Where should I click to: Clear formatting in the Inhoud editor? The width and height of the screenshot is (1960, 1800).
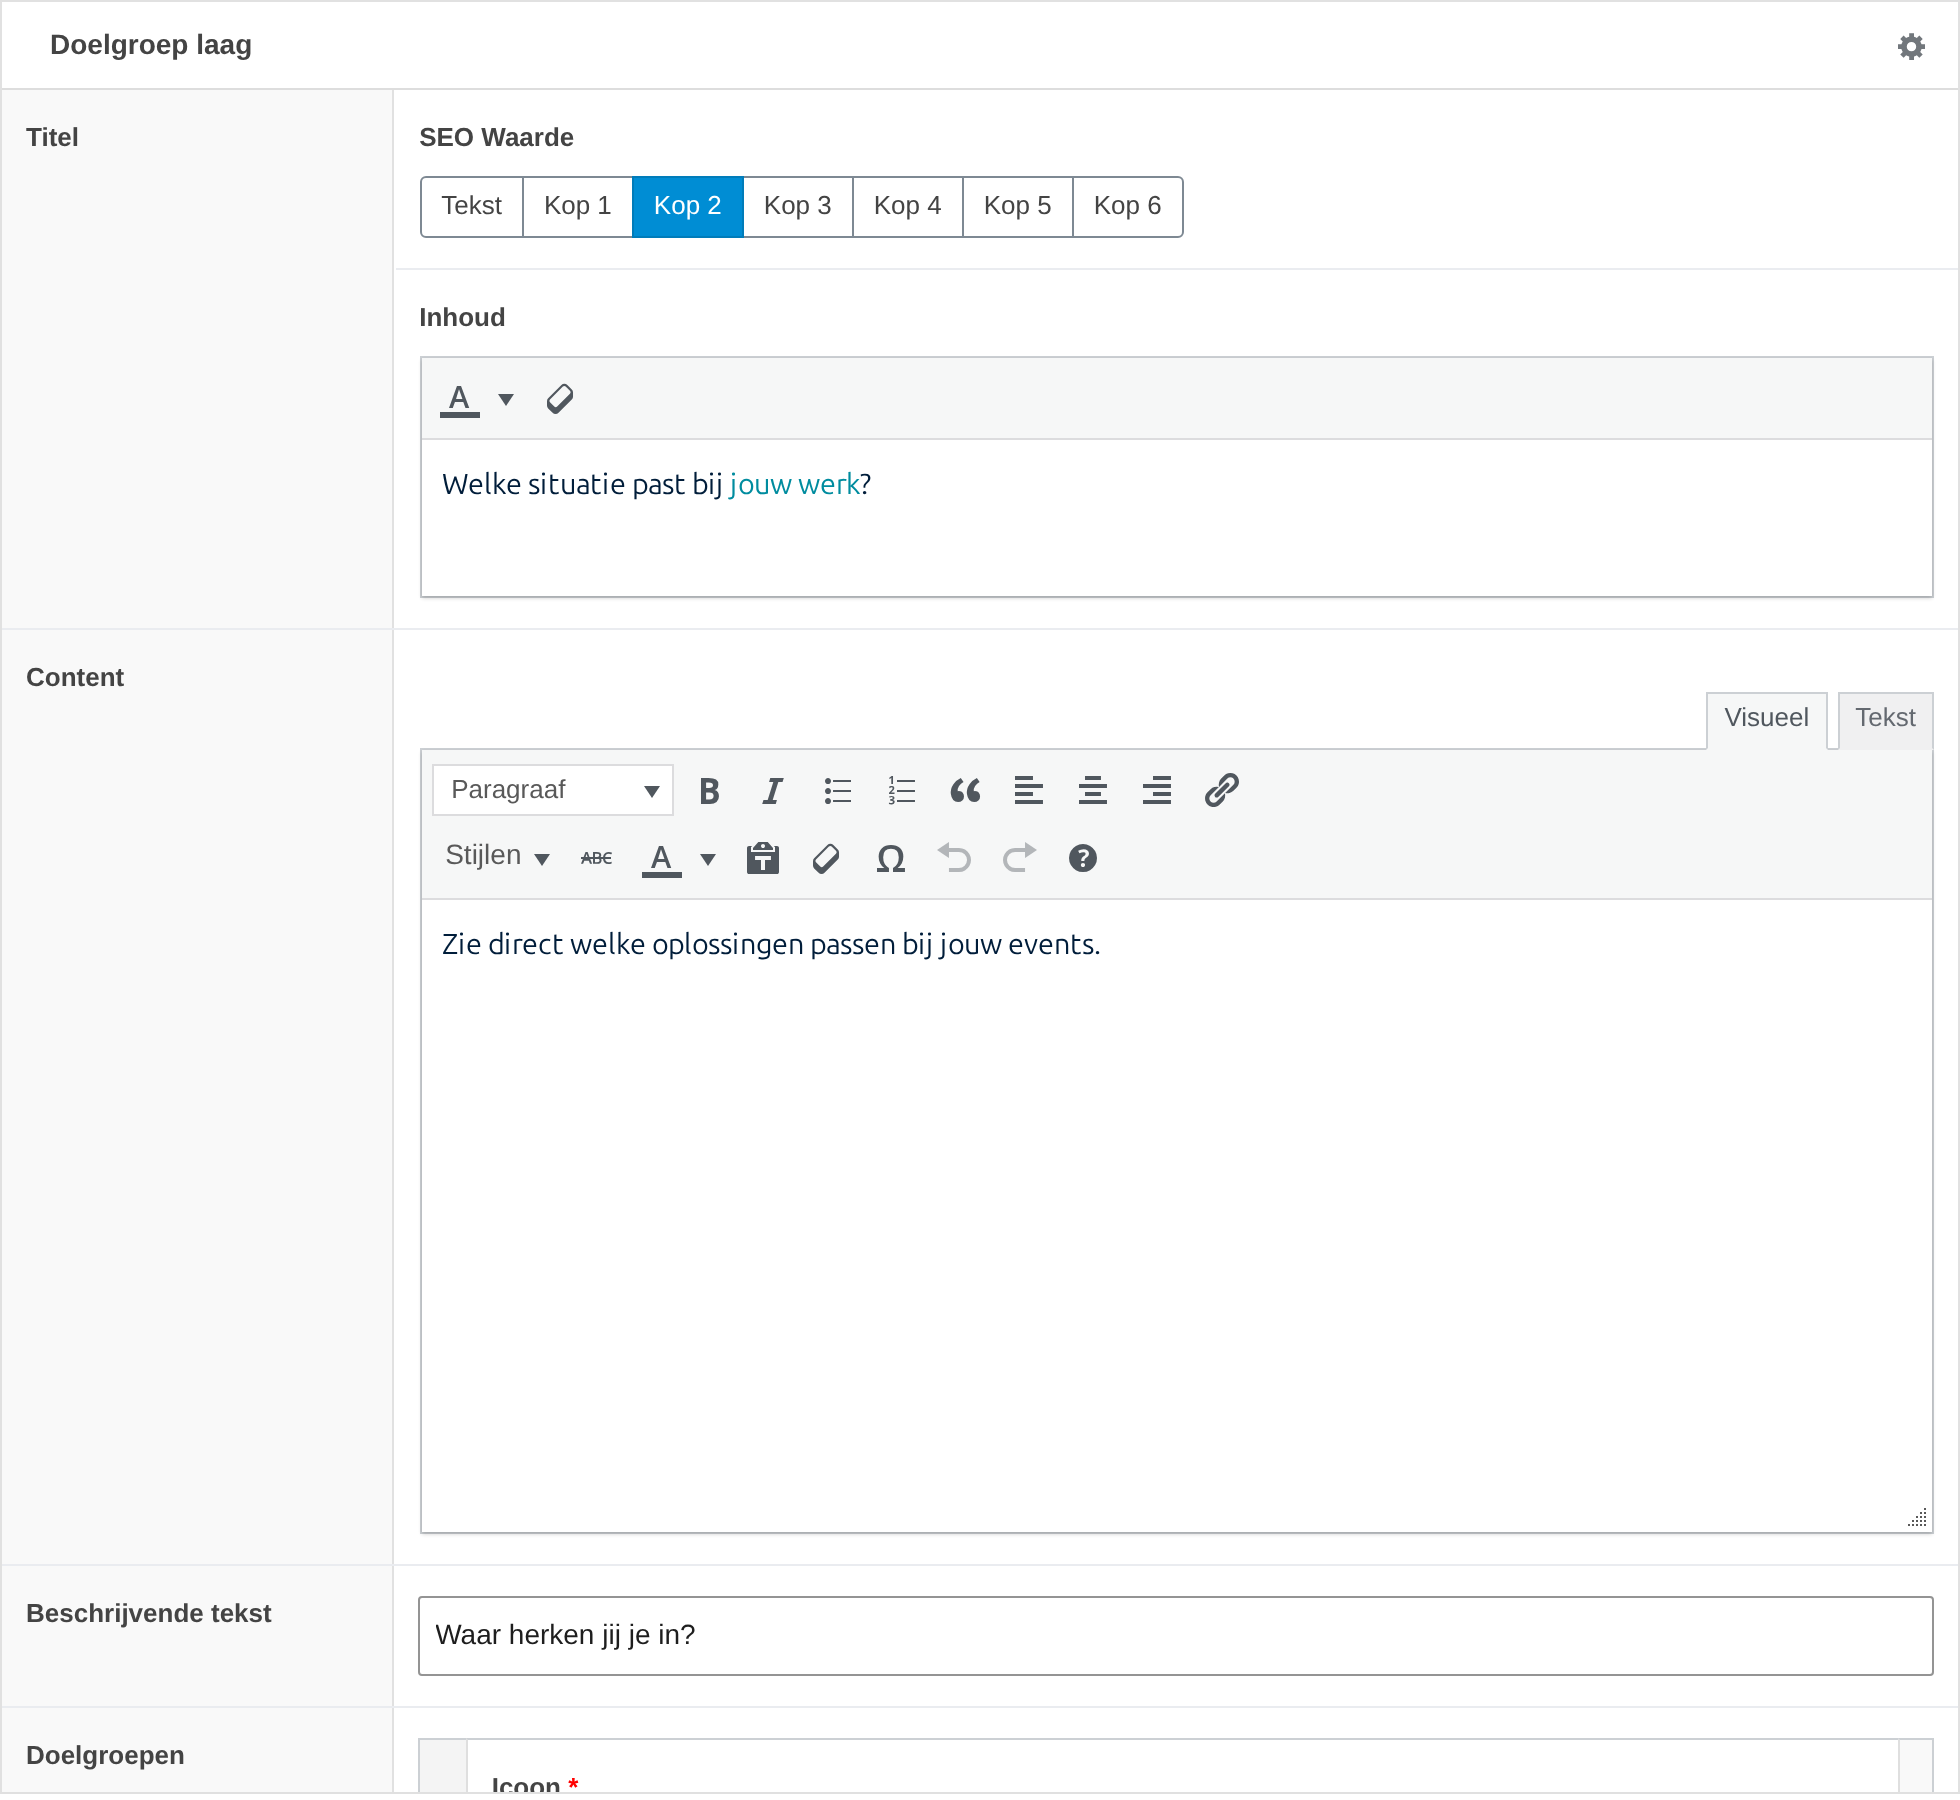pos(560,399)
